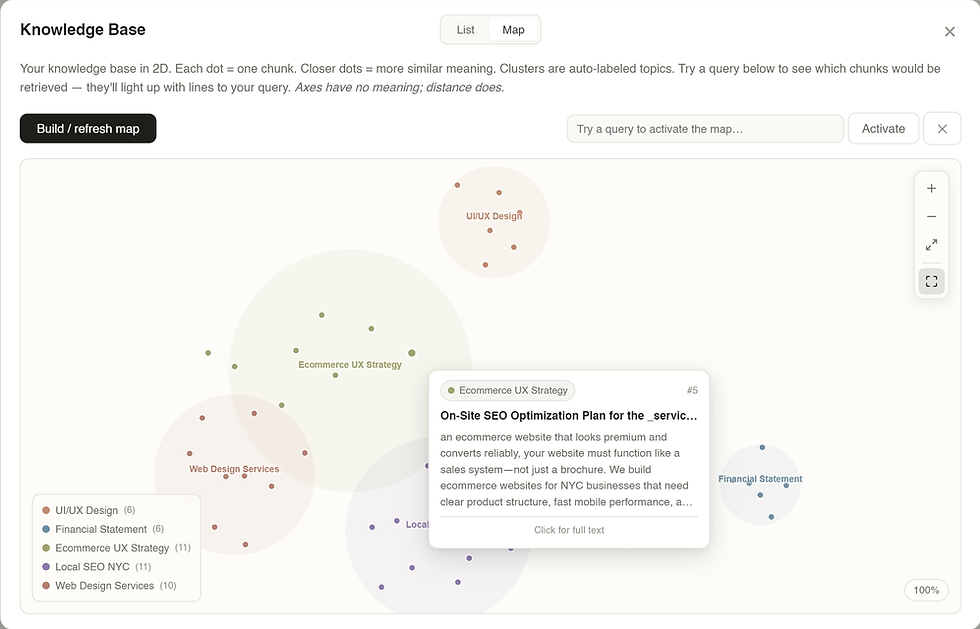Open full text of the chunk tooltip
This screenshot has width=980, height=629.
tap(569, 530)
